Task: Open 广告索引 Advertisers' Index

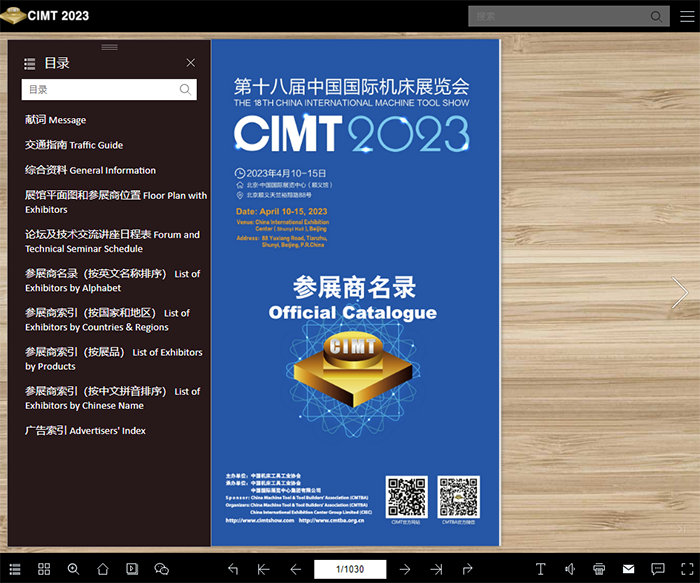Action: 85,430
